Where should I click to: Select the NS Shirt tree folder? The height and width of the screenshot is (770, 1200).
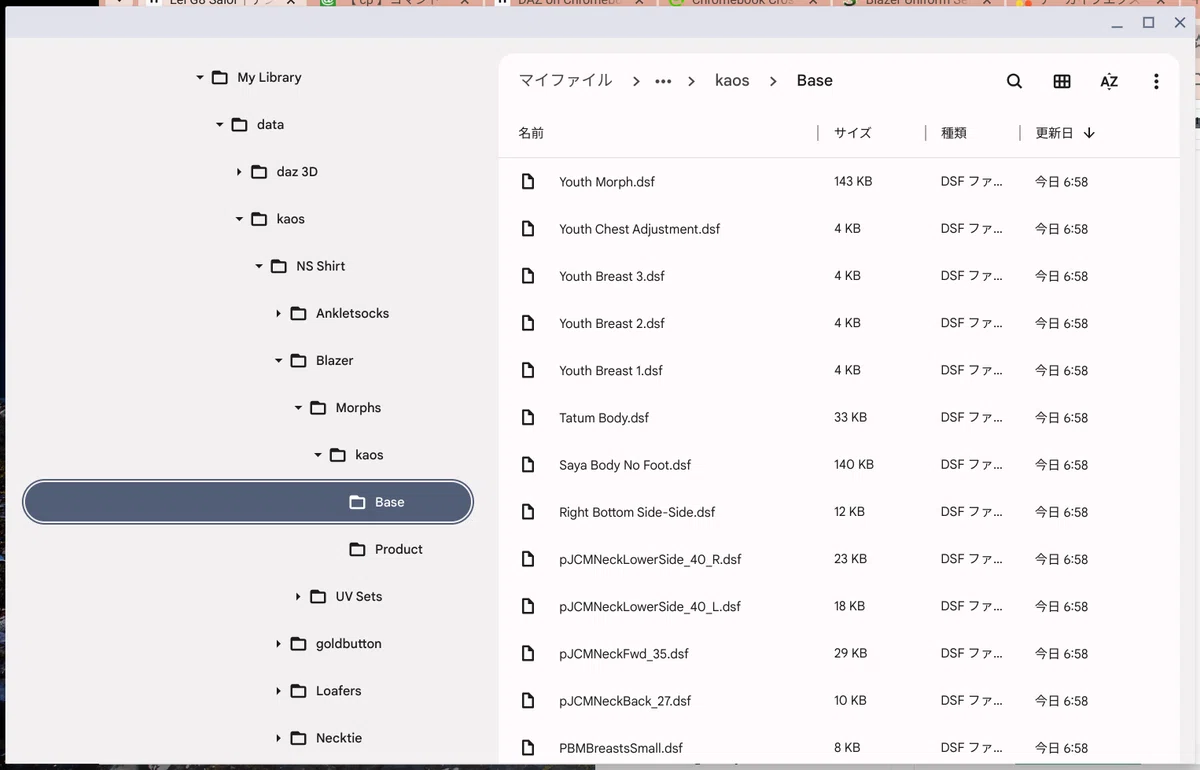click(x=320, y=266)
